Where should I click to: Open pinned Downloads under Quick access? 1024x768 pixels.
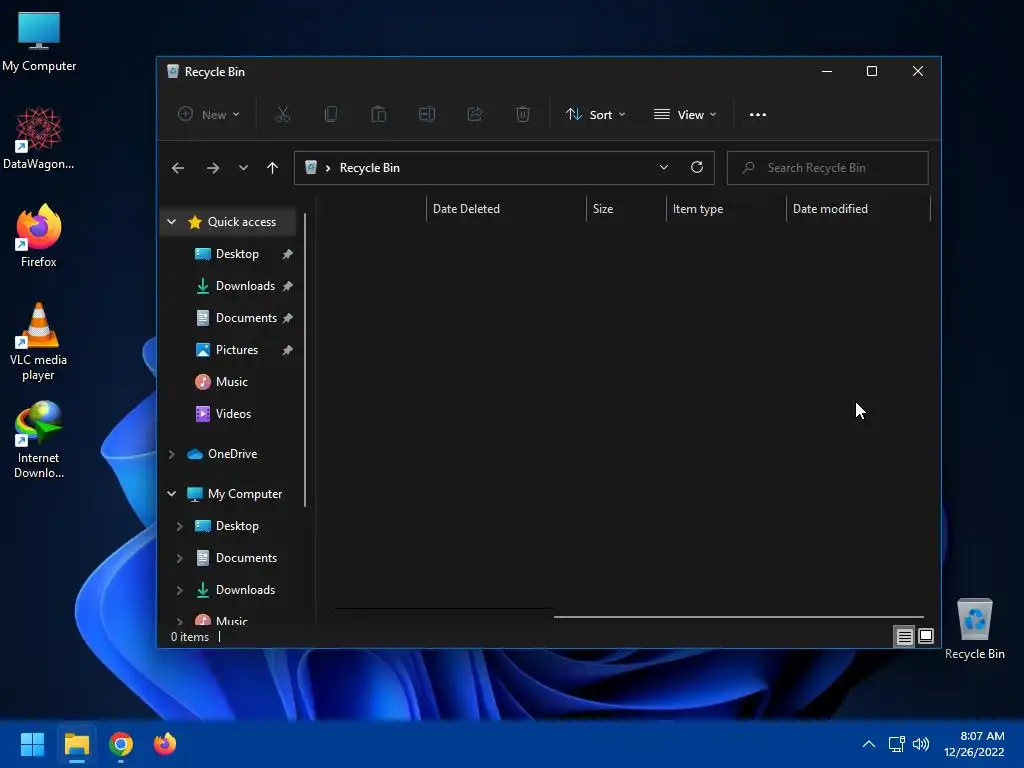245,286
